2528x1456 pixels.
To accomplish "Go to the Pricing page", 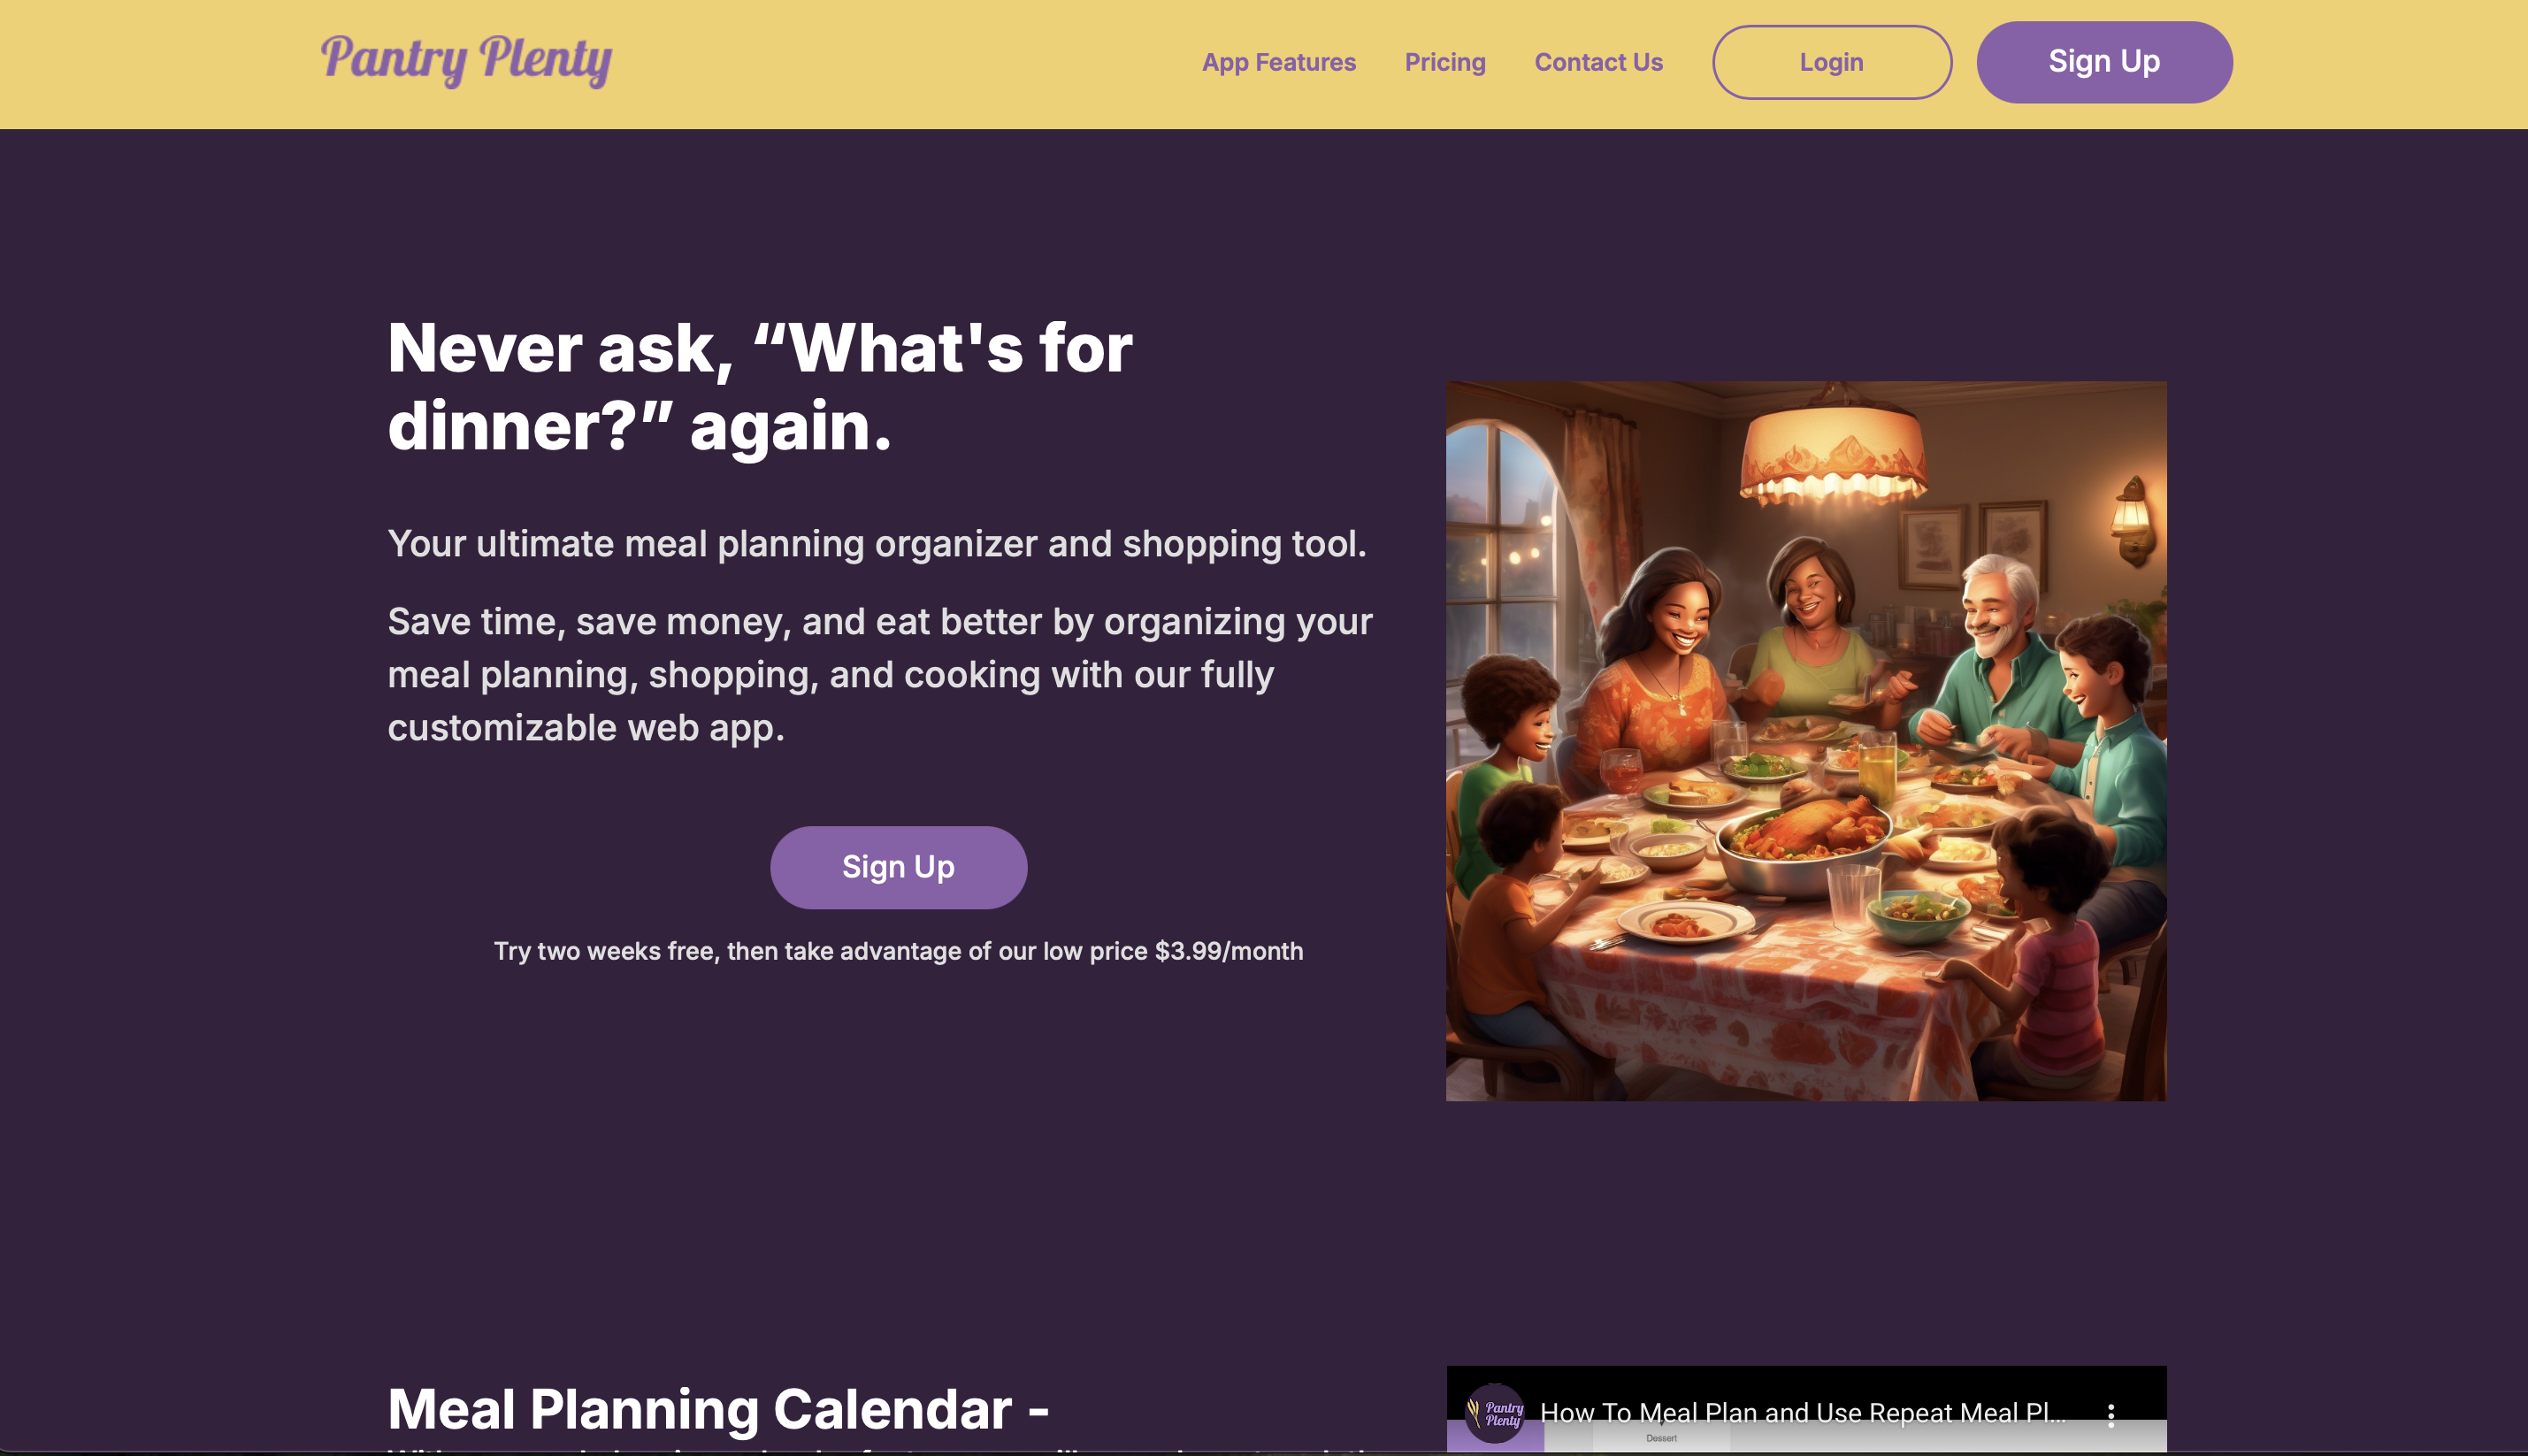I will (x=1445, y=62).
